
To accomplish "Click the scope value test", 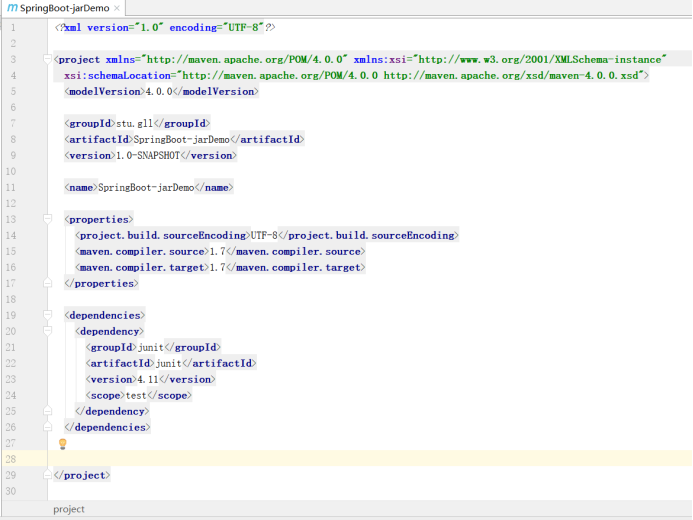I will click(136, 395).
